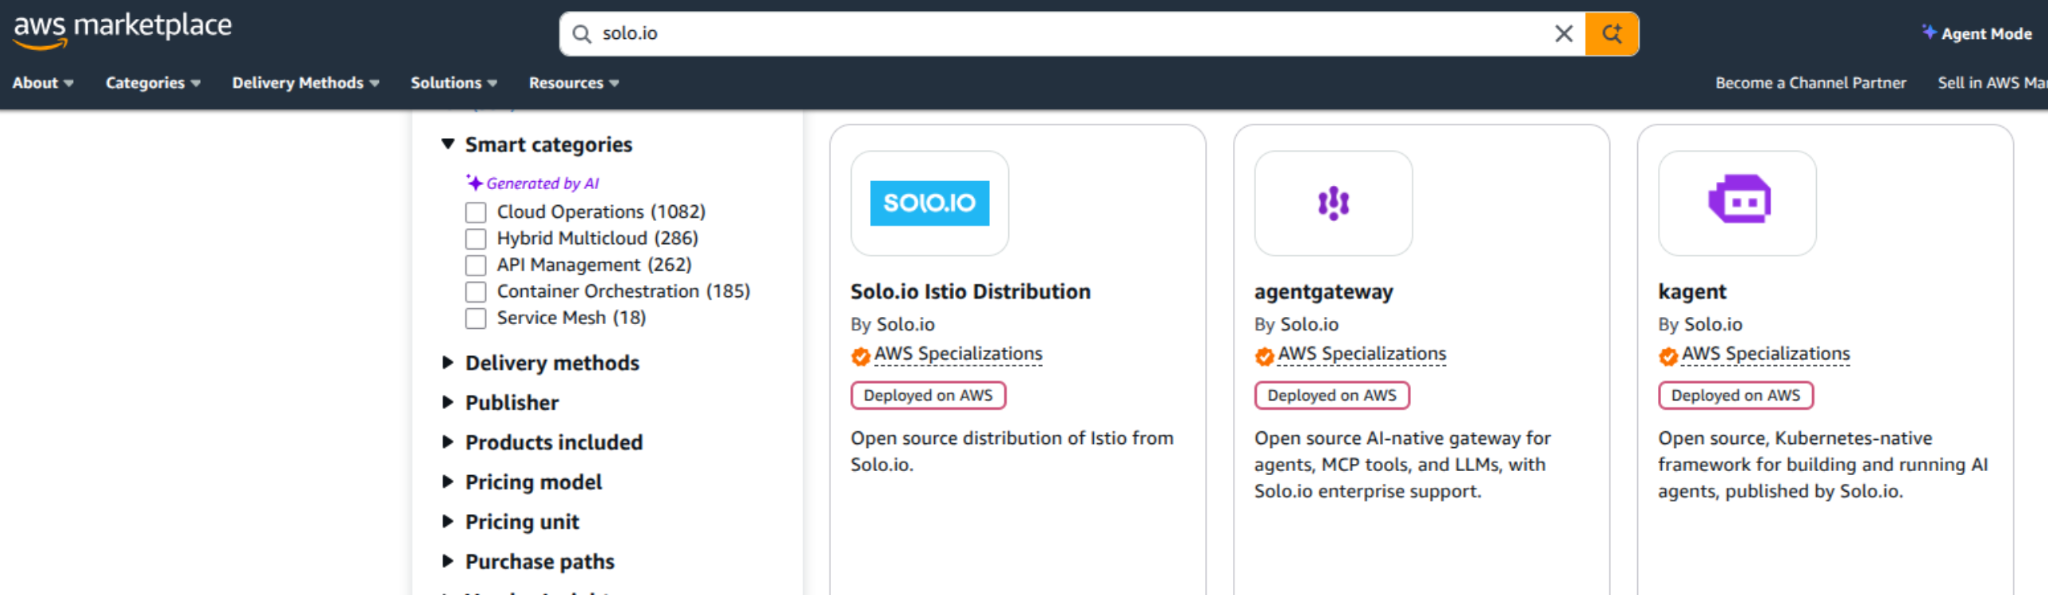Focus the search field containing solo.io
This screenshot has height=595, width=2048.
1072,34
